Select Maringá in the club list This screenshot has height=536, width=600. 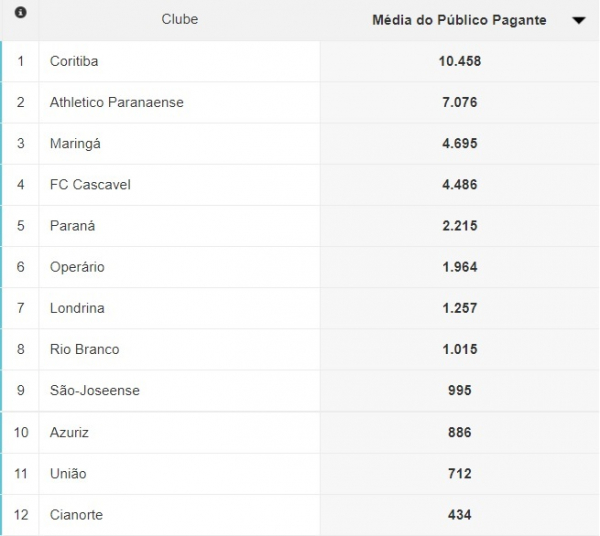click(75, 143)
